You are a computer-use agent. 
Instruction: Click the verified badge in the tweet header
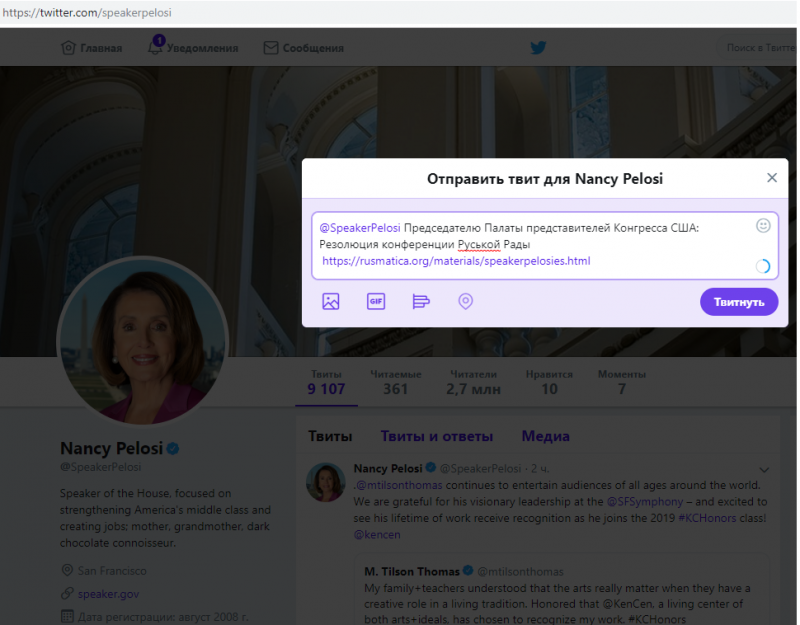pos(431,467)
